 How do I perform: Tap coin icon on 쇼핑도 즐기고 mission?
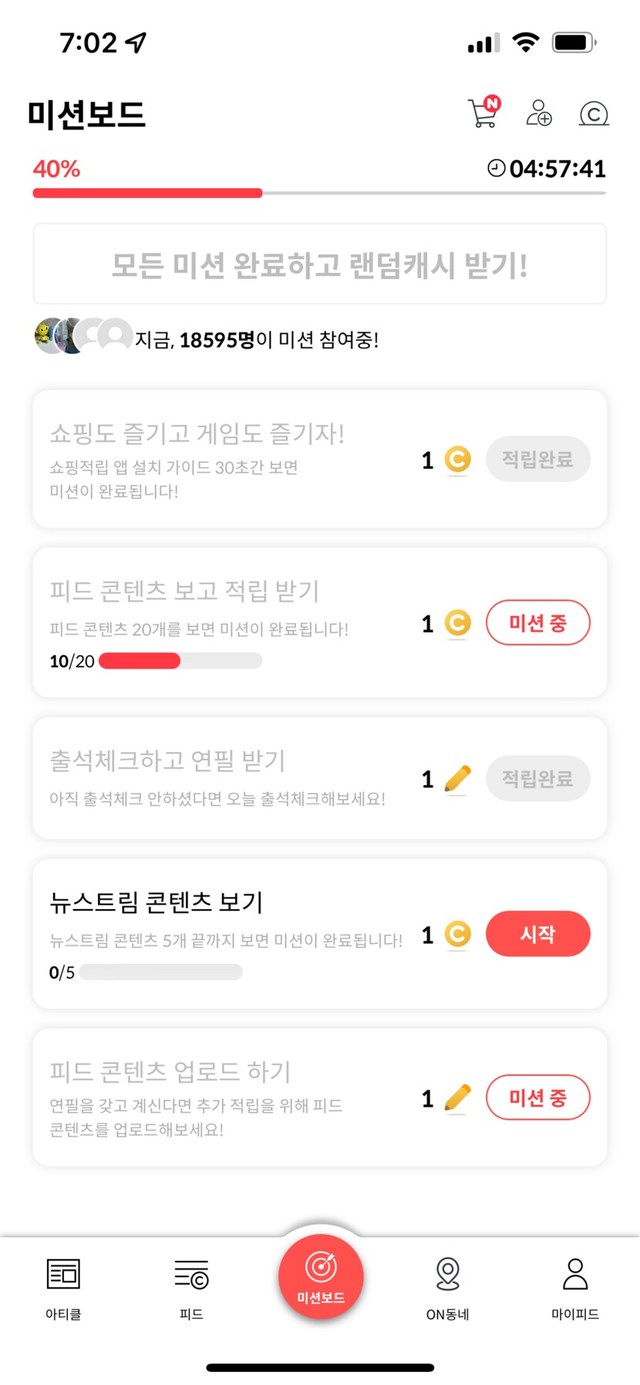[x=457, y=460]
